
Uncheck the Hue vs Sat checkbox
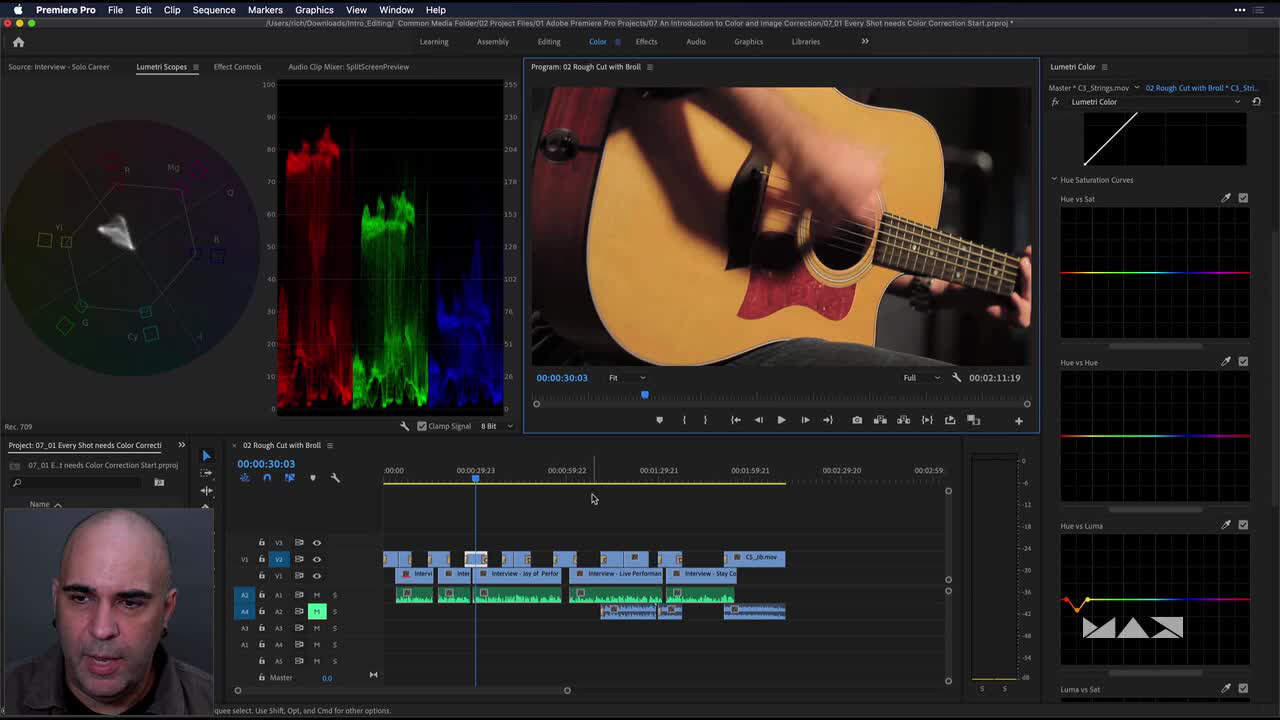coord(1243,198)
